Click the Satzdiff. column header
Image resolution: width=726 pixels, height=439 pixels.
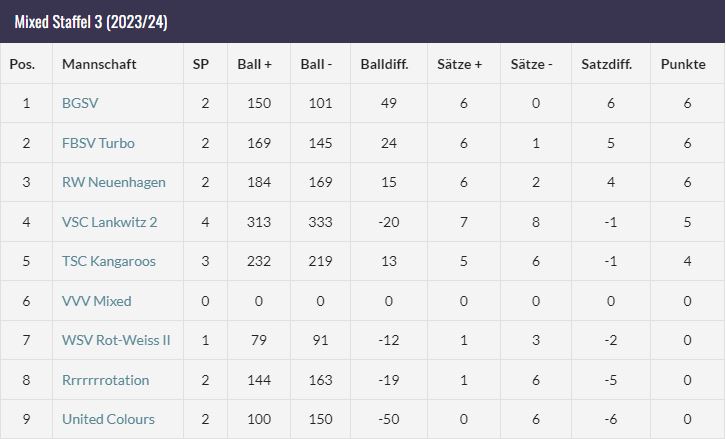pyautogui.click(x=607, y=64)
